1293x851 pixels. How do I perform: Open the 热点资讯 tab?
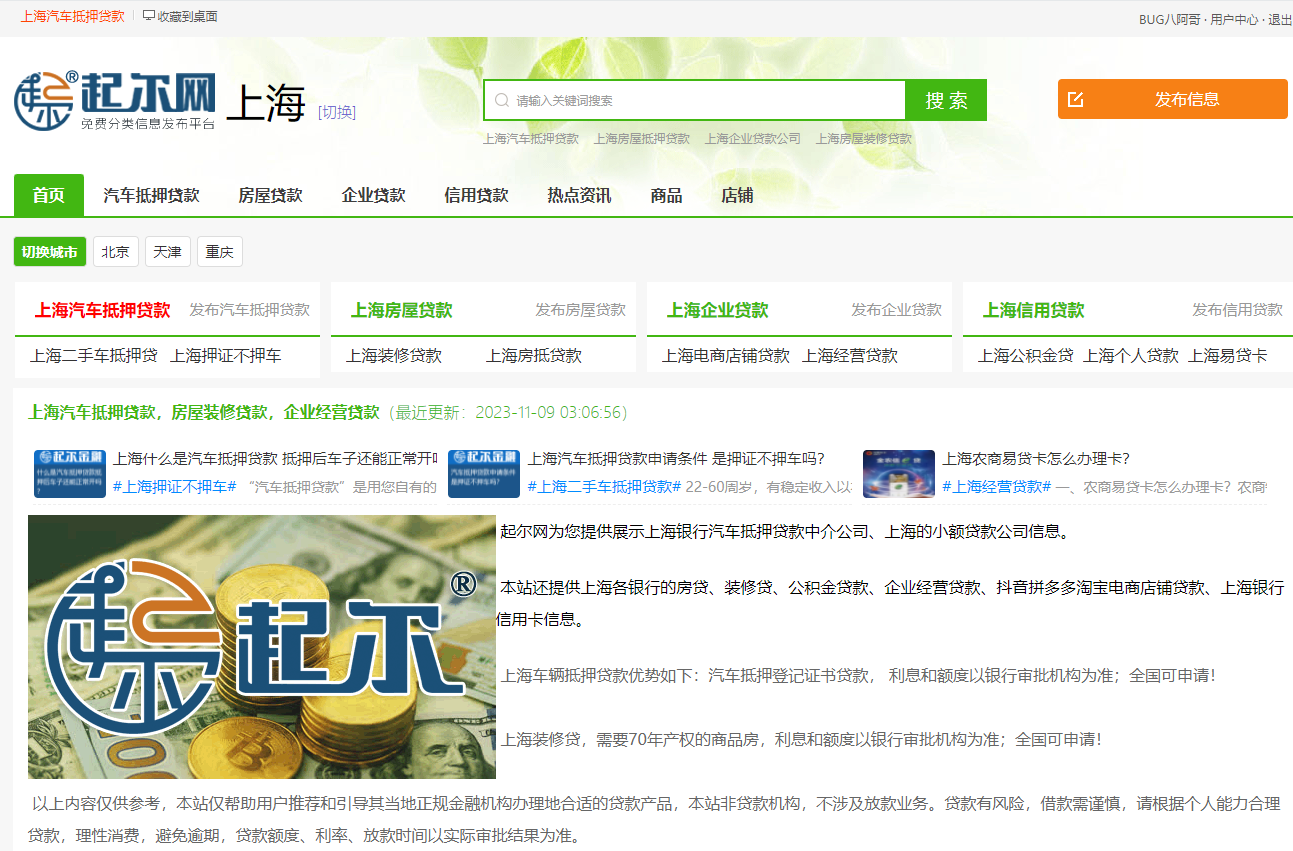tap(579, 195)
